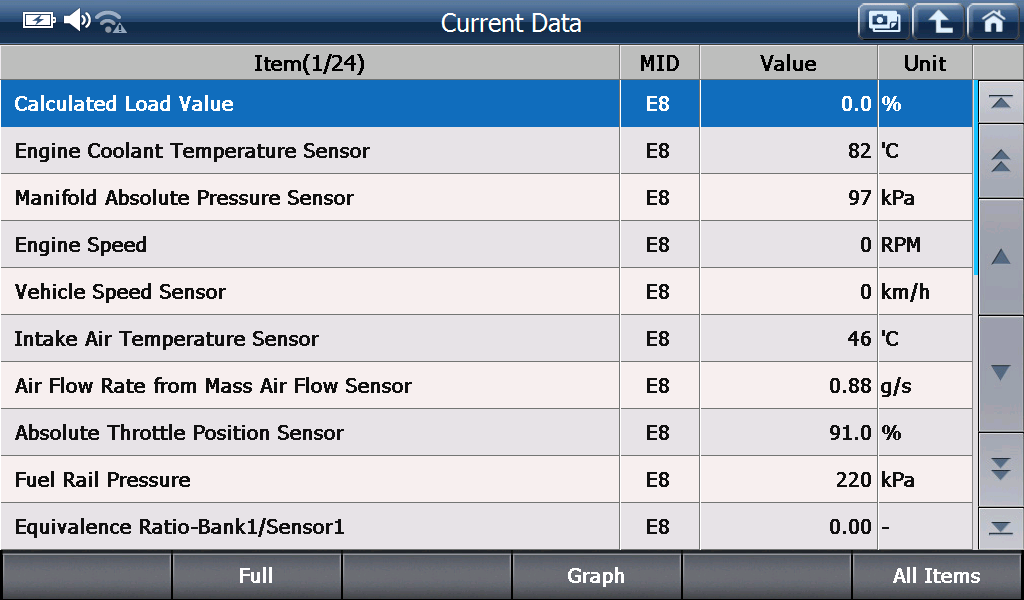
Task: Open the Full view button
Action: (x=256, y=576)
